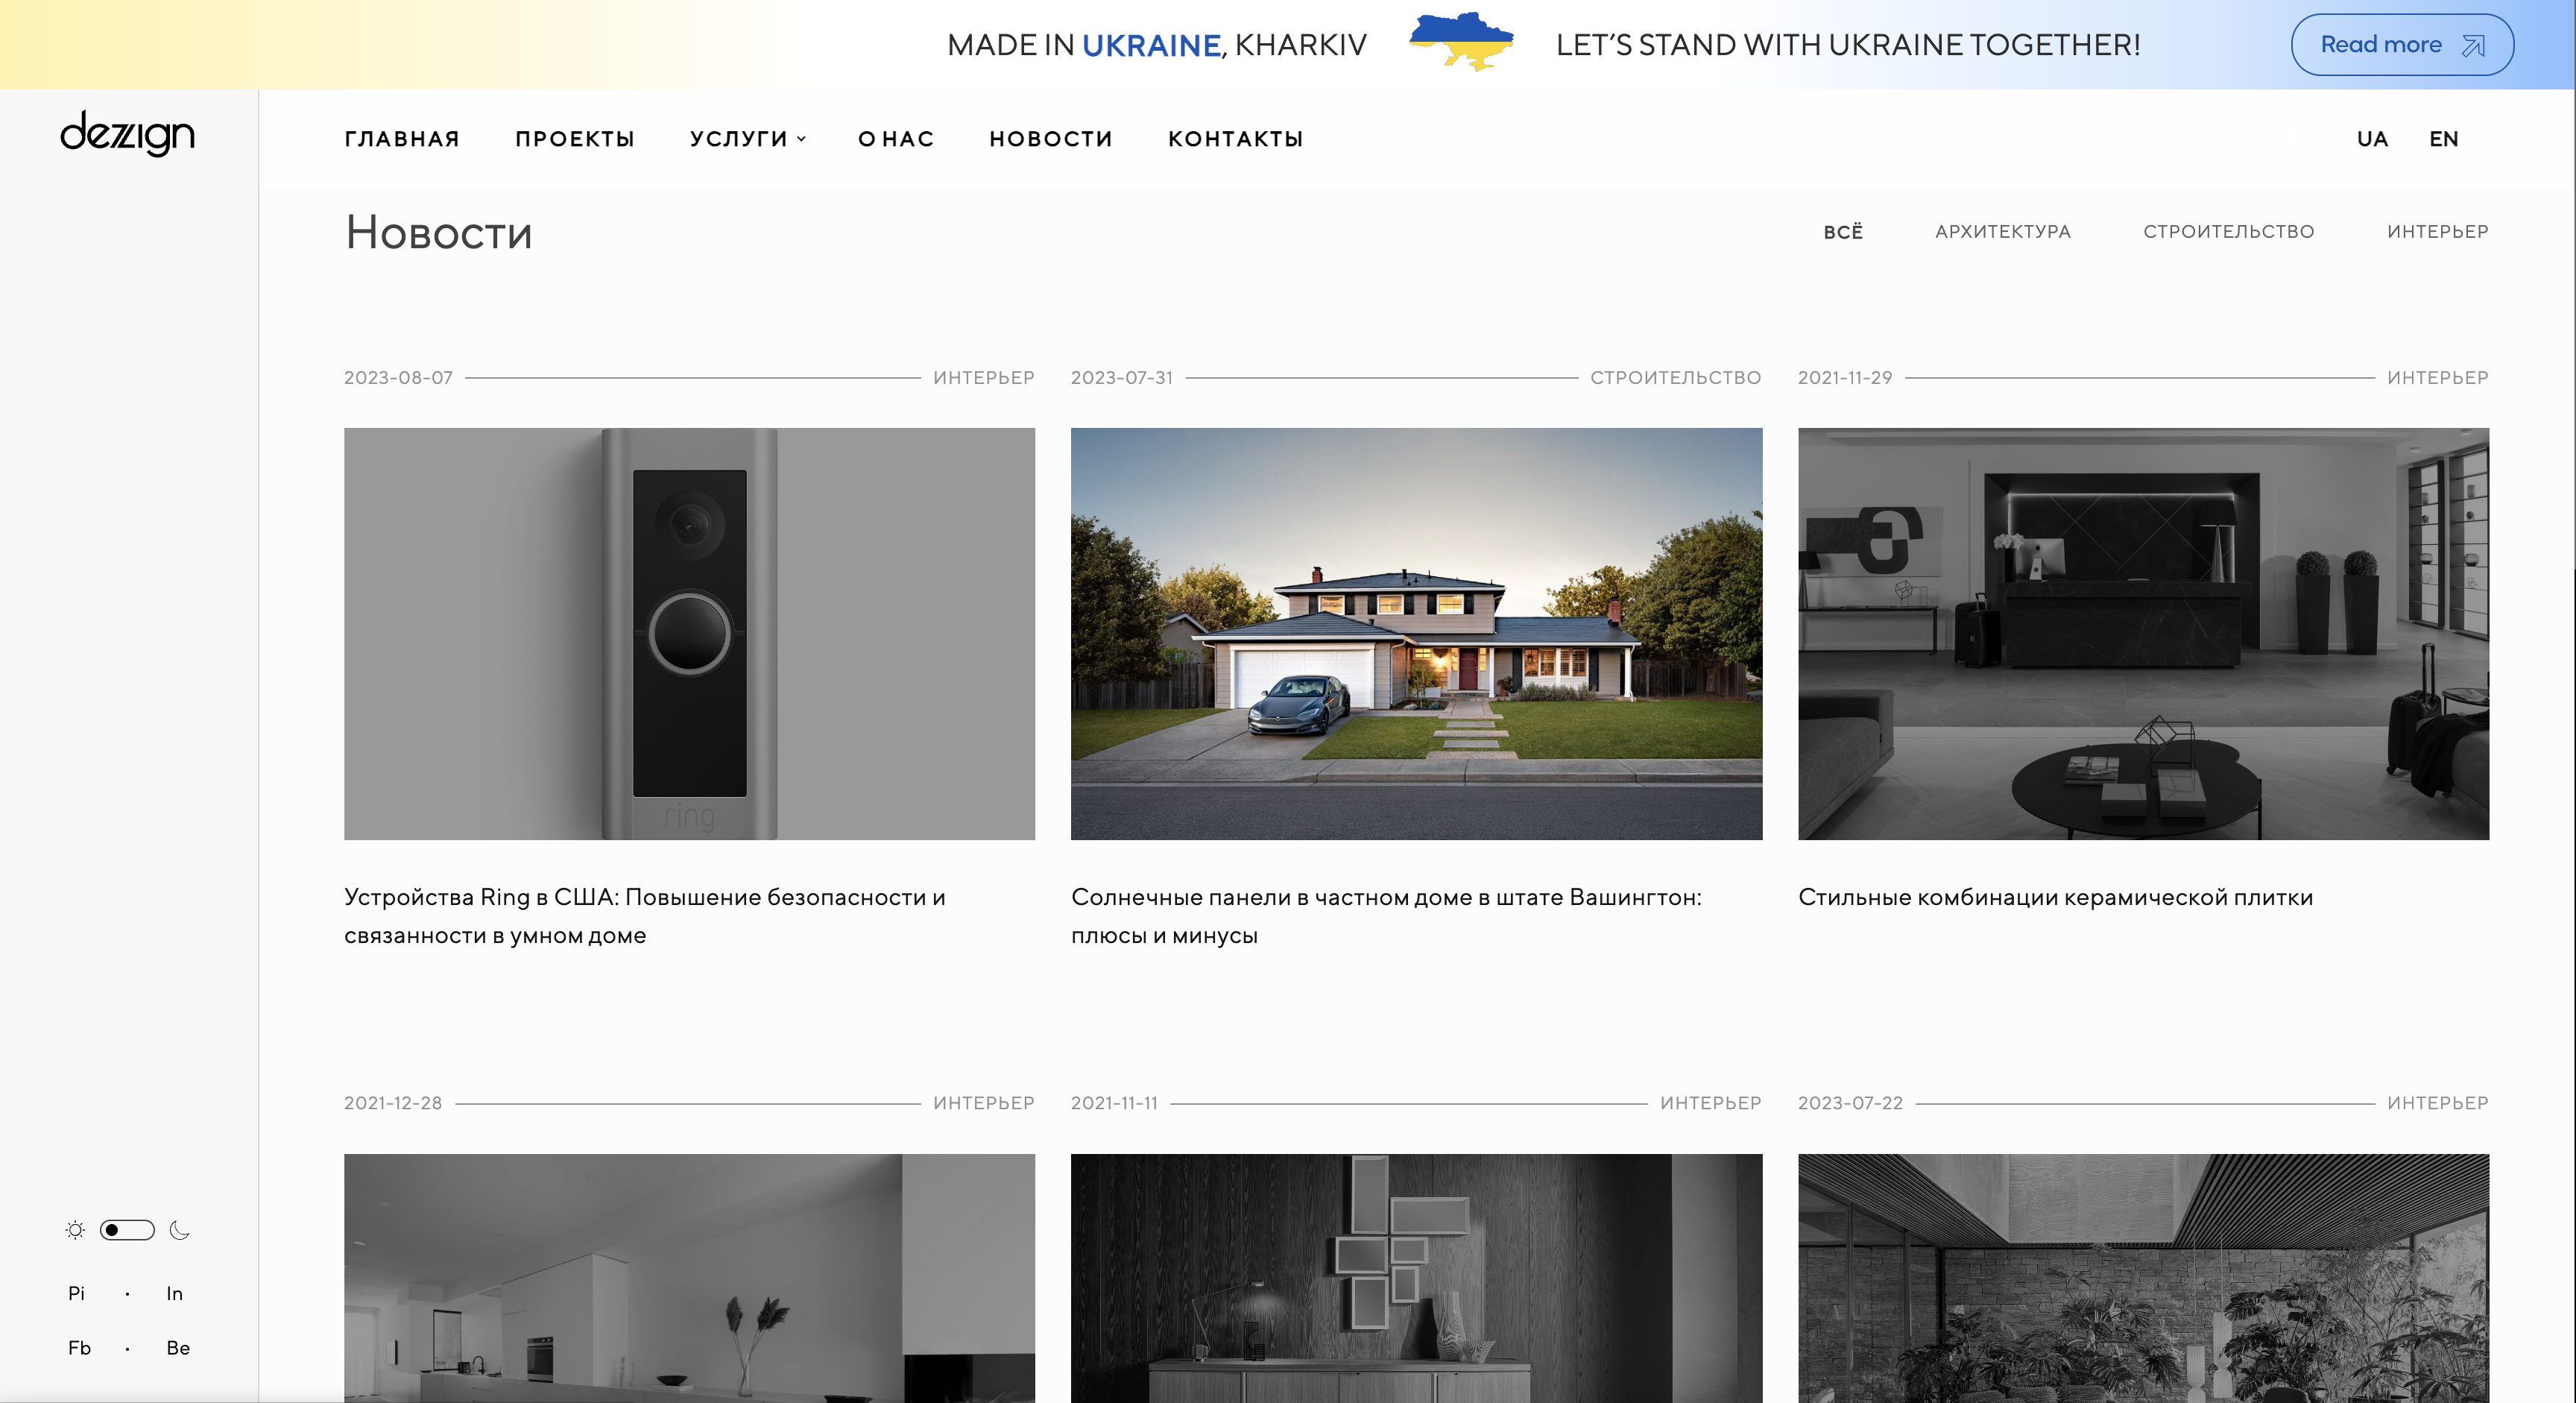Image resolution: width=2576 pixels, height=1403 pixels.
Task: Click the sun light-mode icon
Action: coord(75,1230)
